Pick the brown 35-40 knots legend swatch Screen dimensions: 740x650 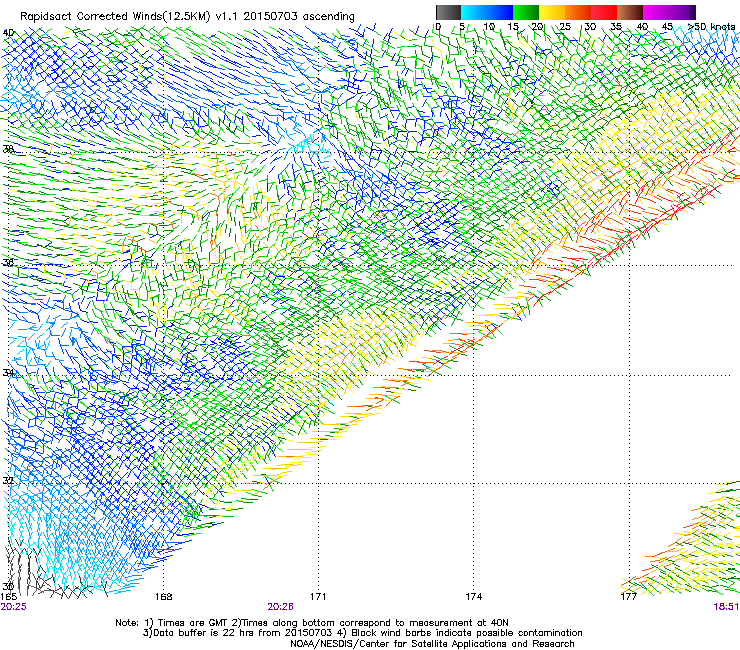coord(630,12)
